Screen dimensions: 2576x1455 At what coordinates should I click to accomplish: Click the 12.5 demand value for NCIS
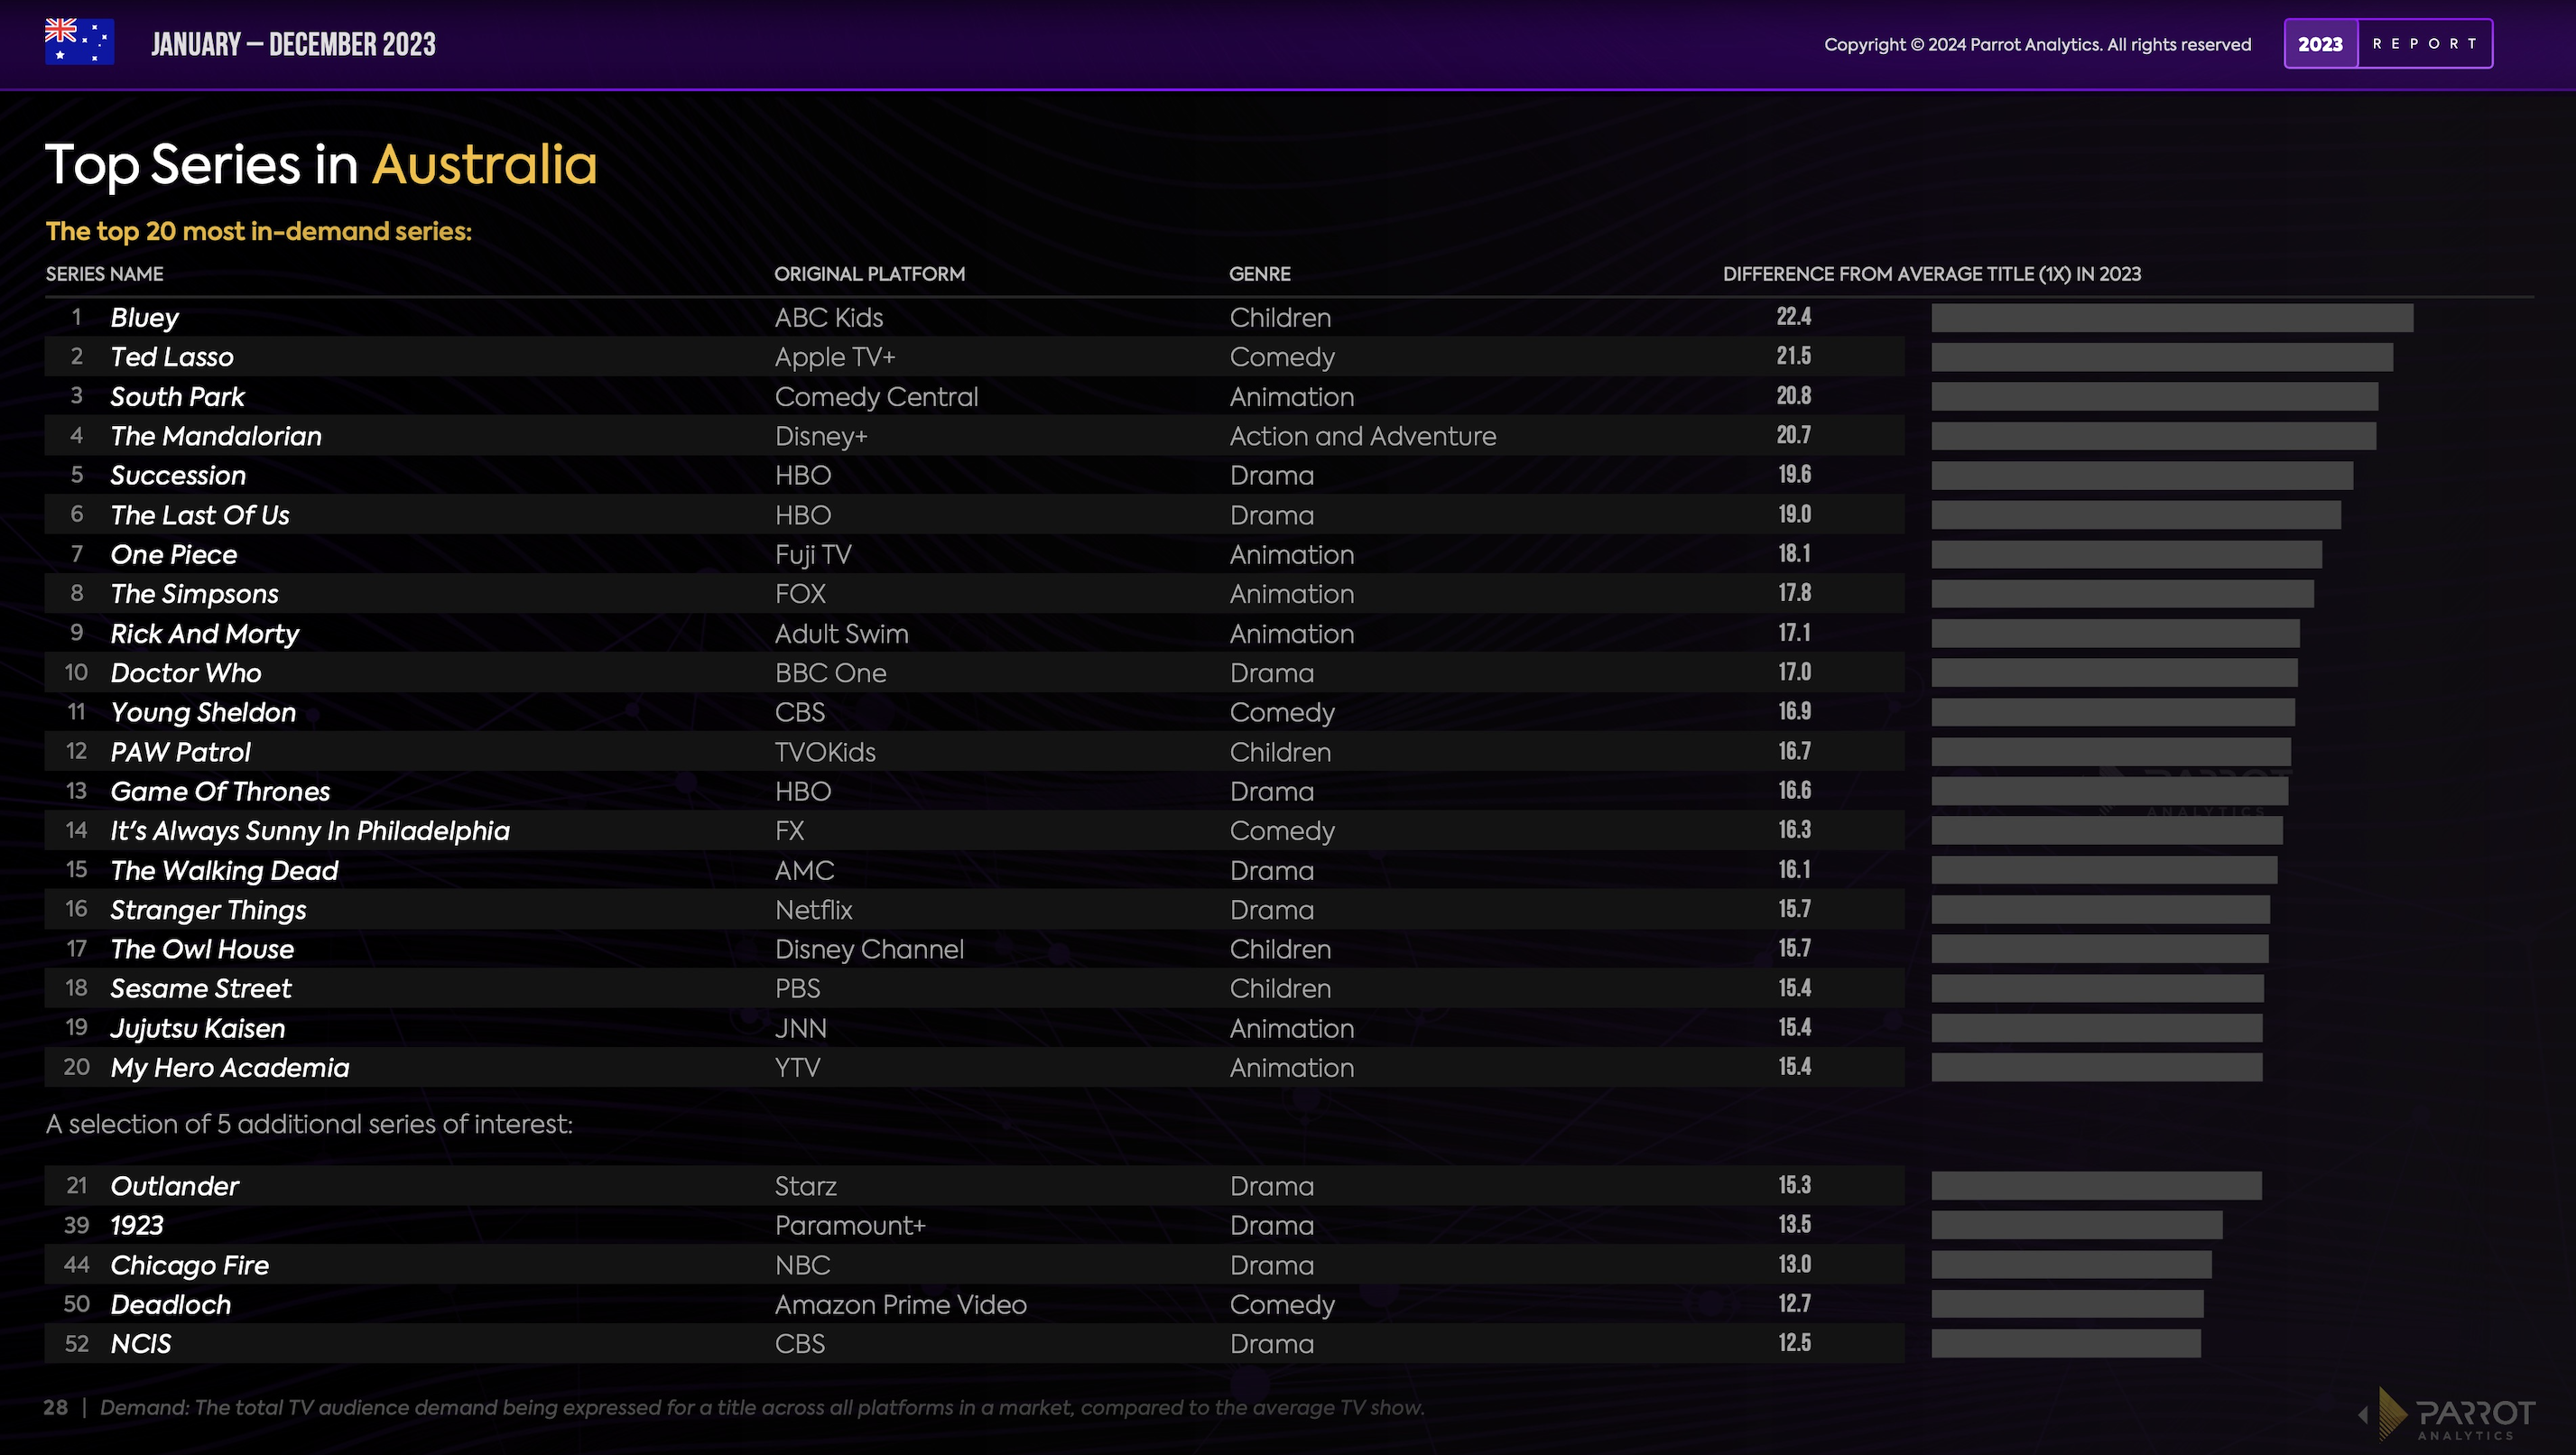tap(1794, 1343)
